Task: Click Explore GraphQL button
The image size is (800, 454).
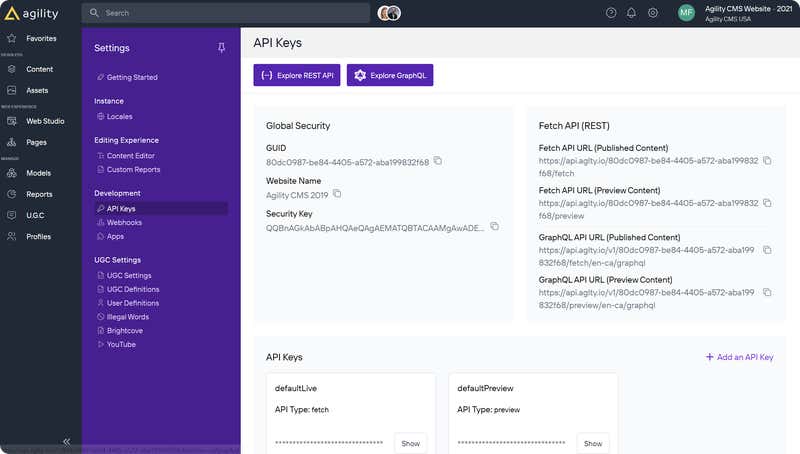Action: click(x=390, y=75)
